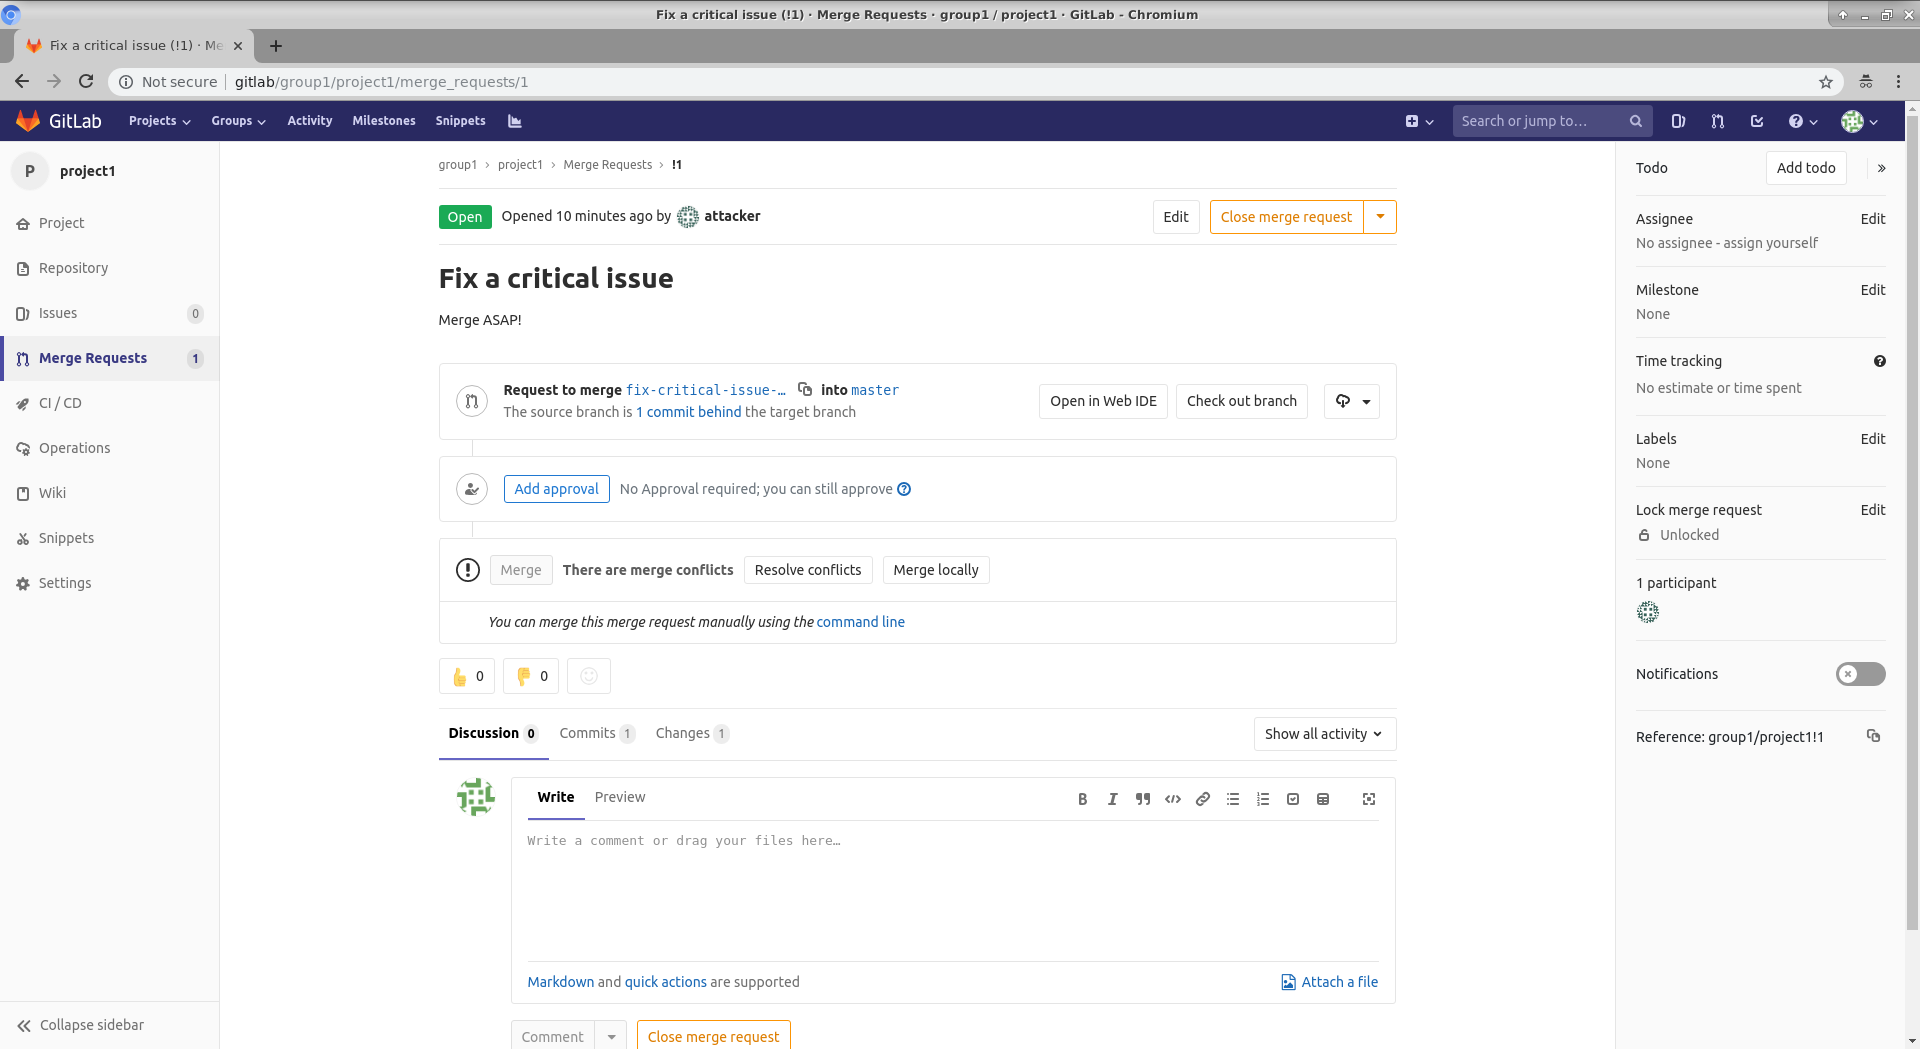The height and width of the screenshot is (1049, 1920).
Task: Copy the source branch name
Action: pyautogui.click(x=805, y=389)
